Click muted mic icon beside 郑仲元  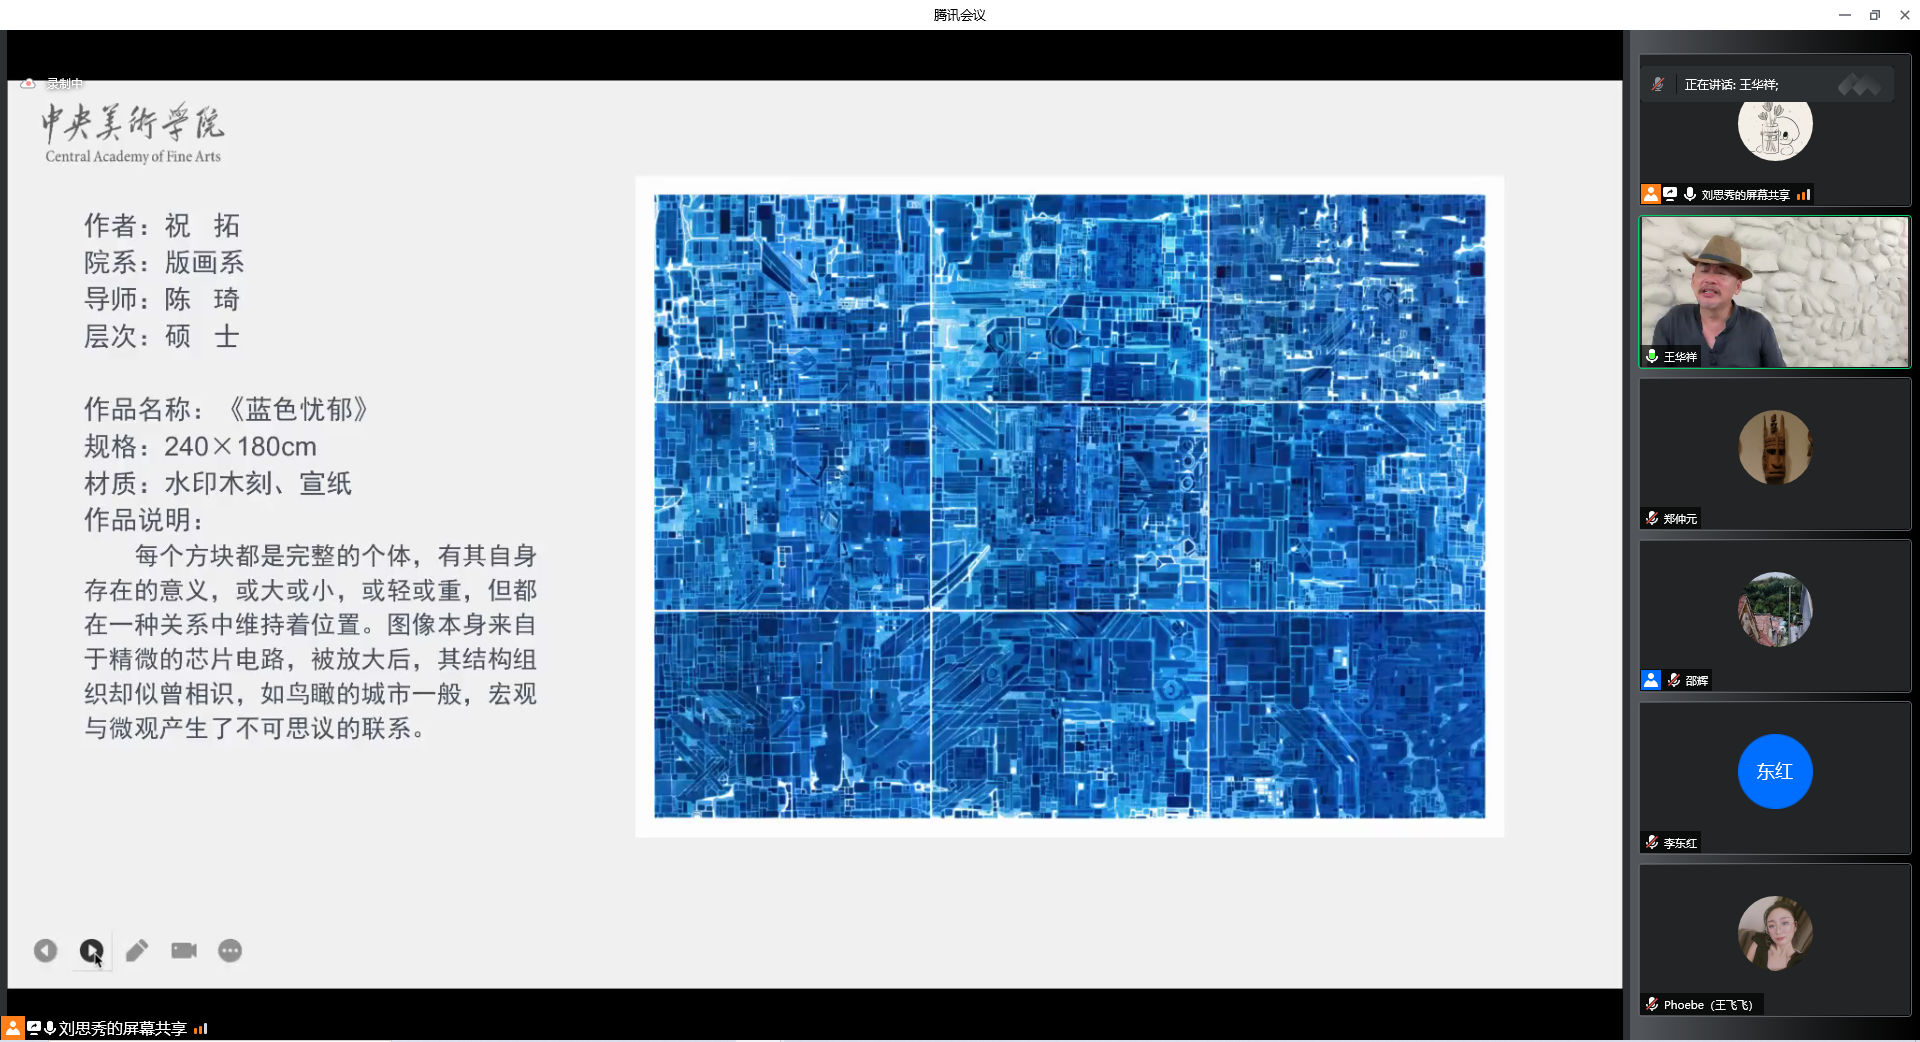1652,518
